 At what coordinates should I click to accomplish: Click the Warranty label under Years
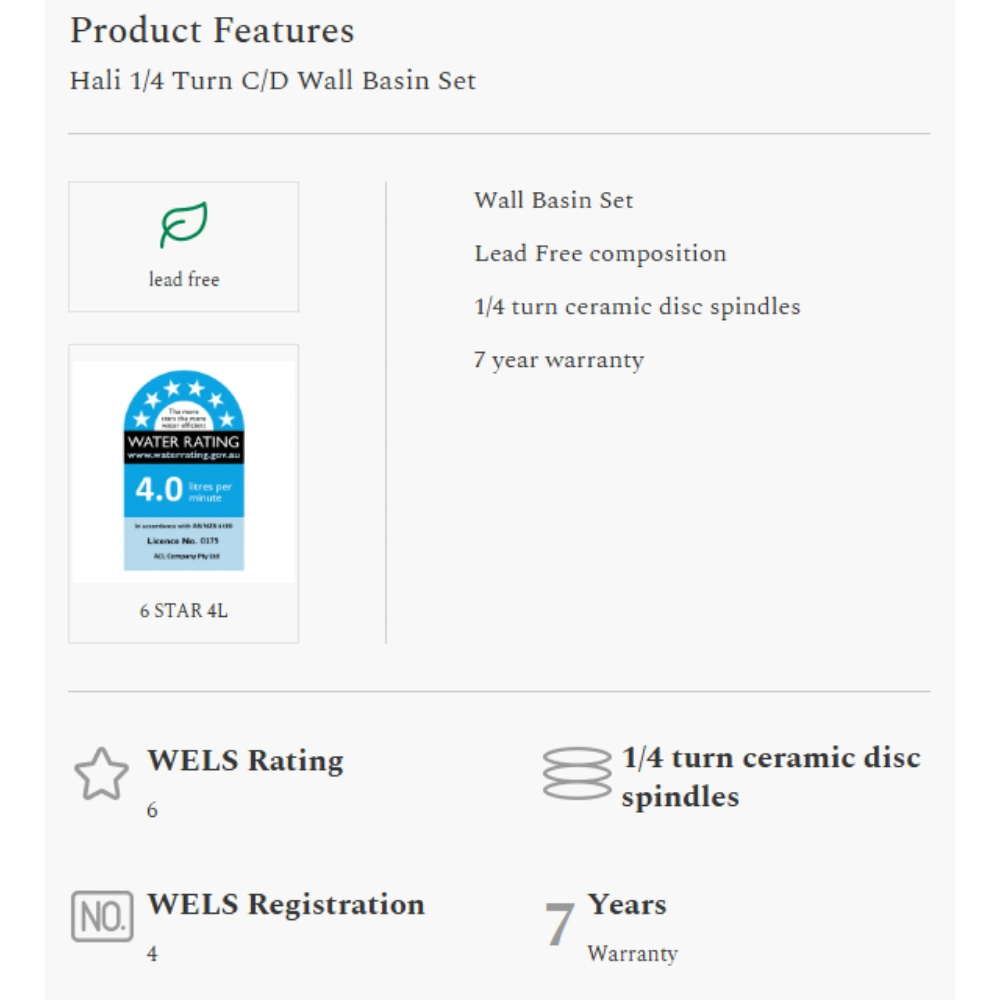tap(632, 954)
